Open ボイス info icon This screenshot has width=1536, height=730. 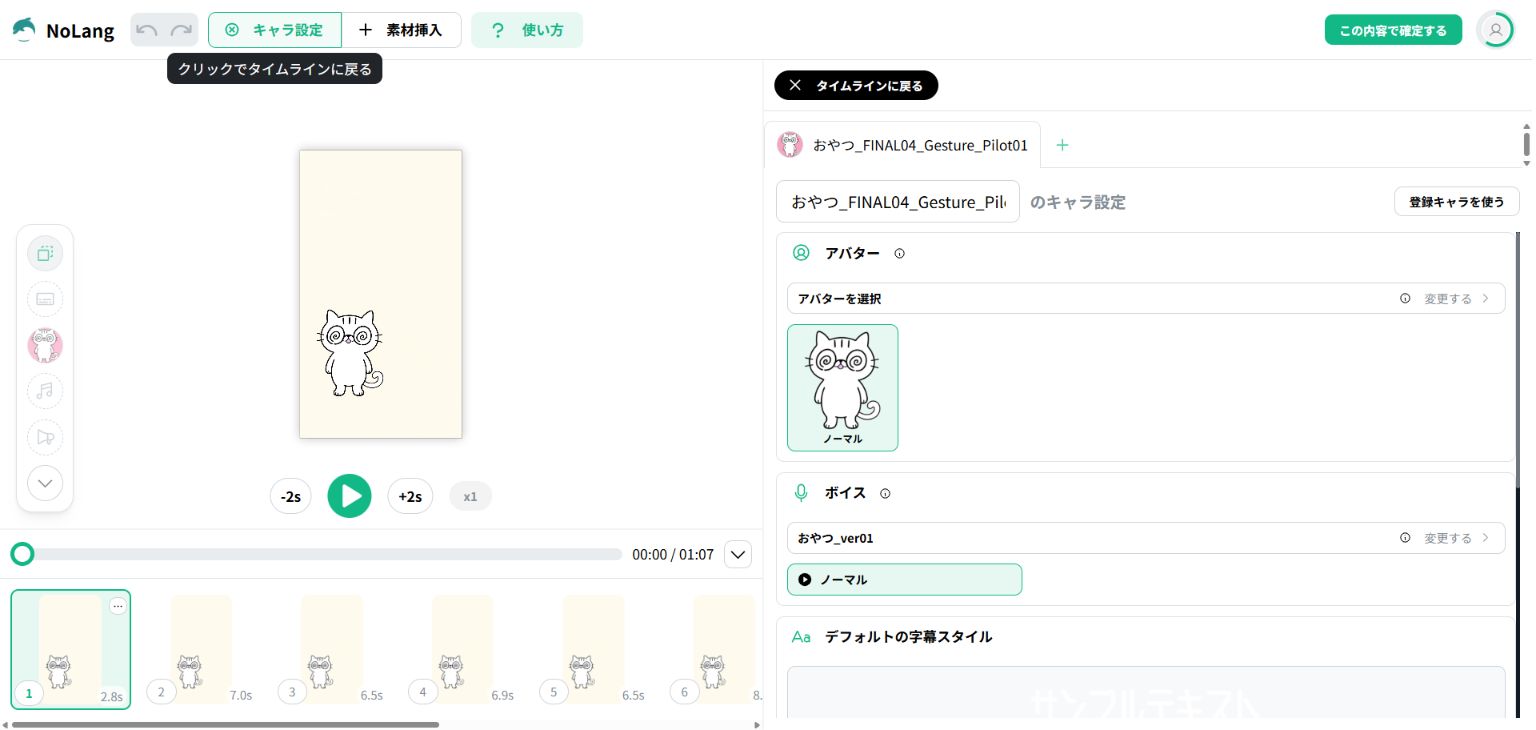[885, 494]
